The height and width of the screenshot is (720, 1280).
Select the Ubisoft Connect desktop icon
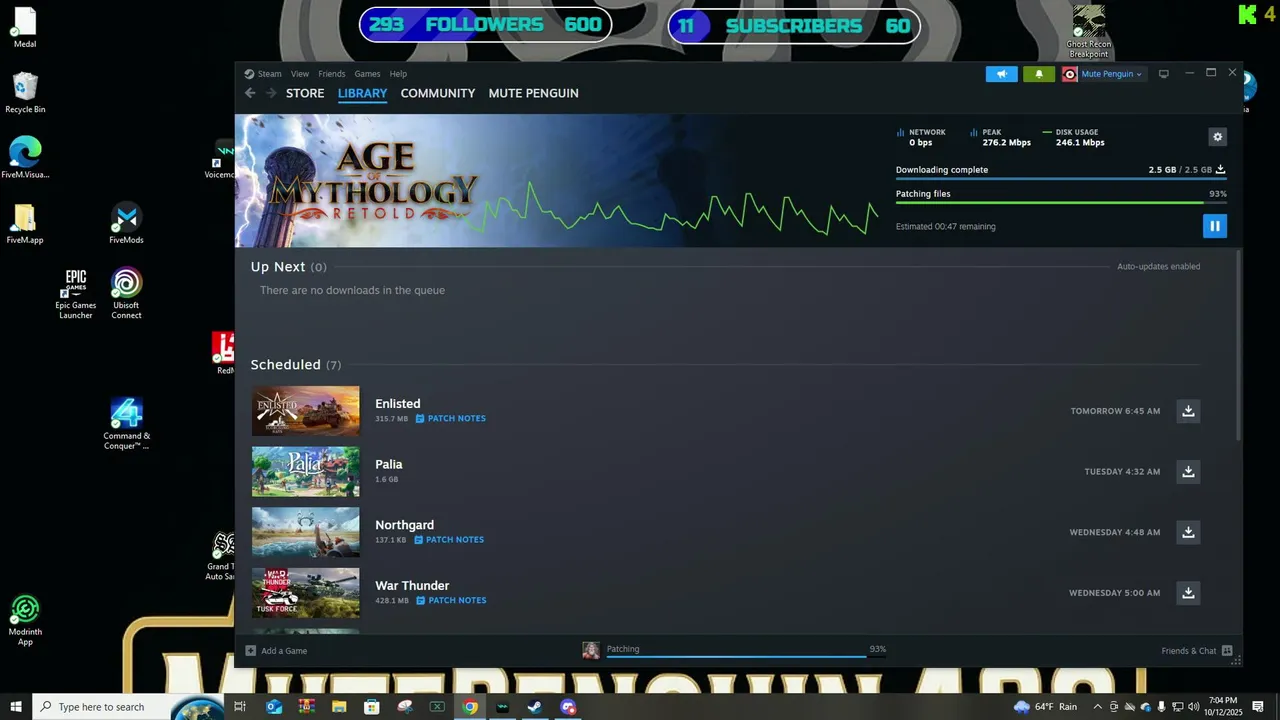[x=126, y=294]
